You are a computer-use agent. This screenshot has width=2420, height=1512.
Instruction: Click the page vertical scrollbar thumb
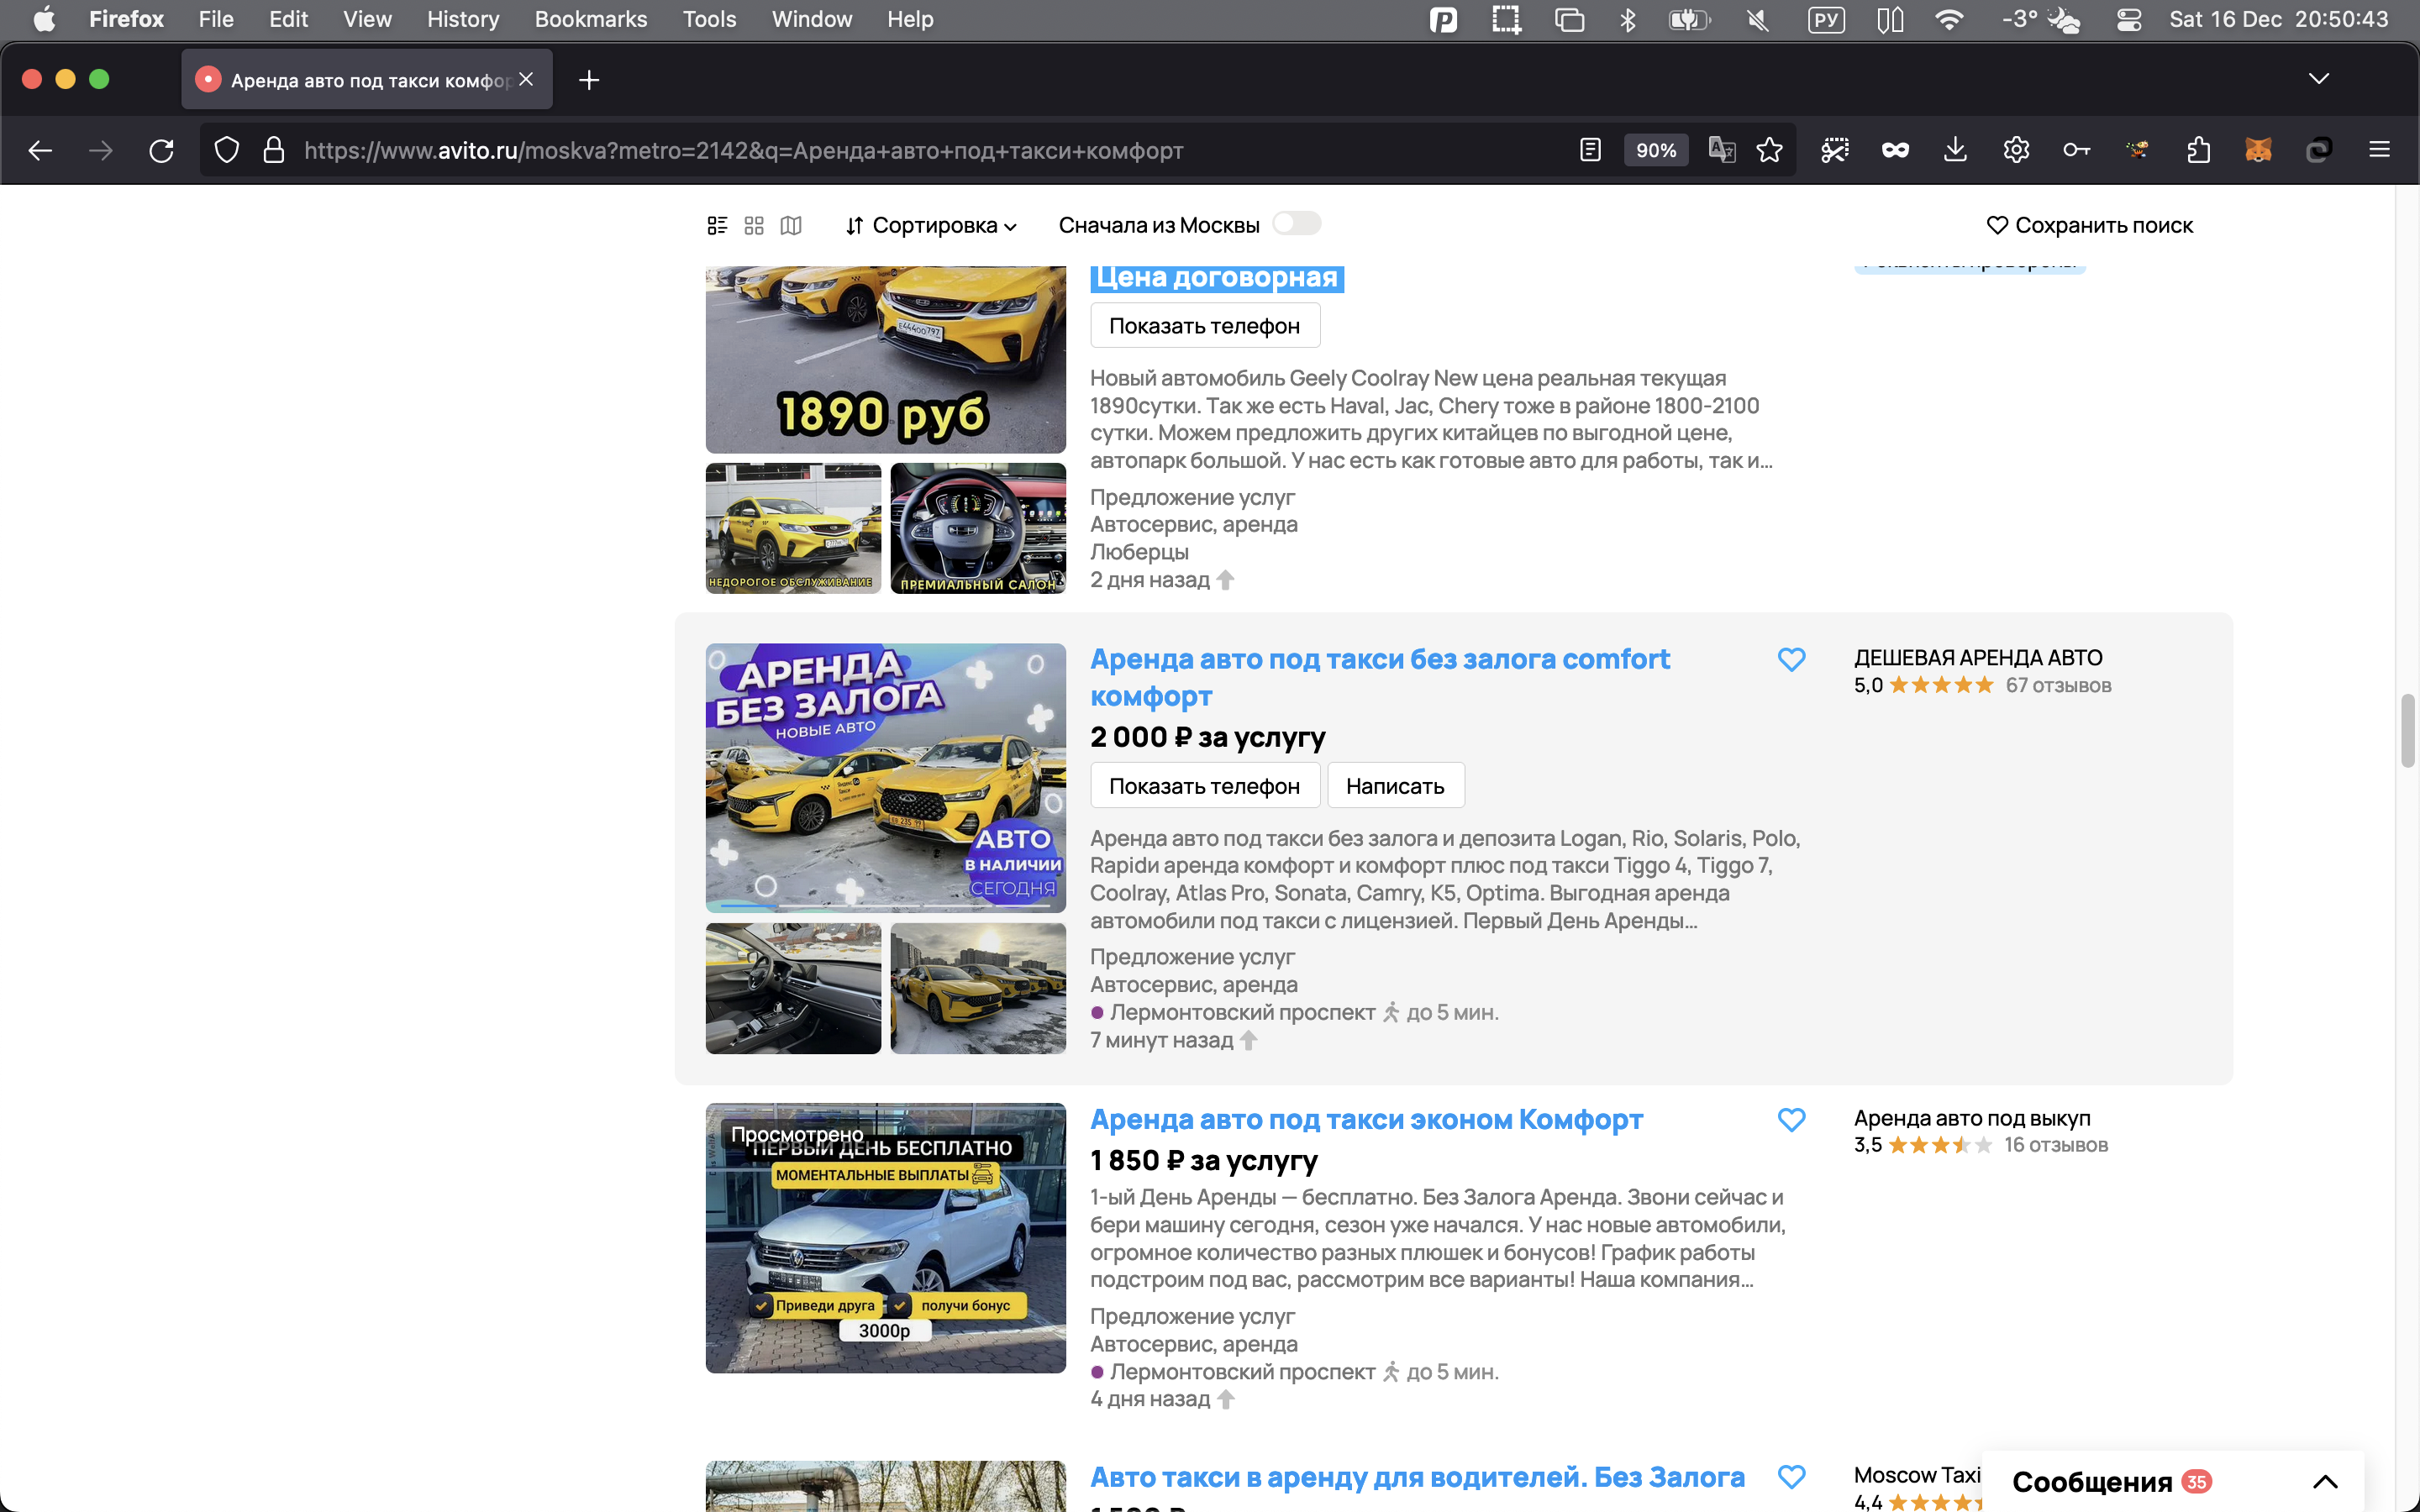coord(2407,730)
